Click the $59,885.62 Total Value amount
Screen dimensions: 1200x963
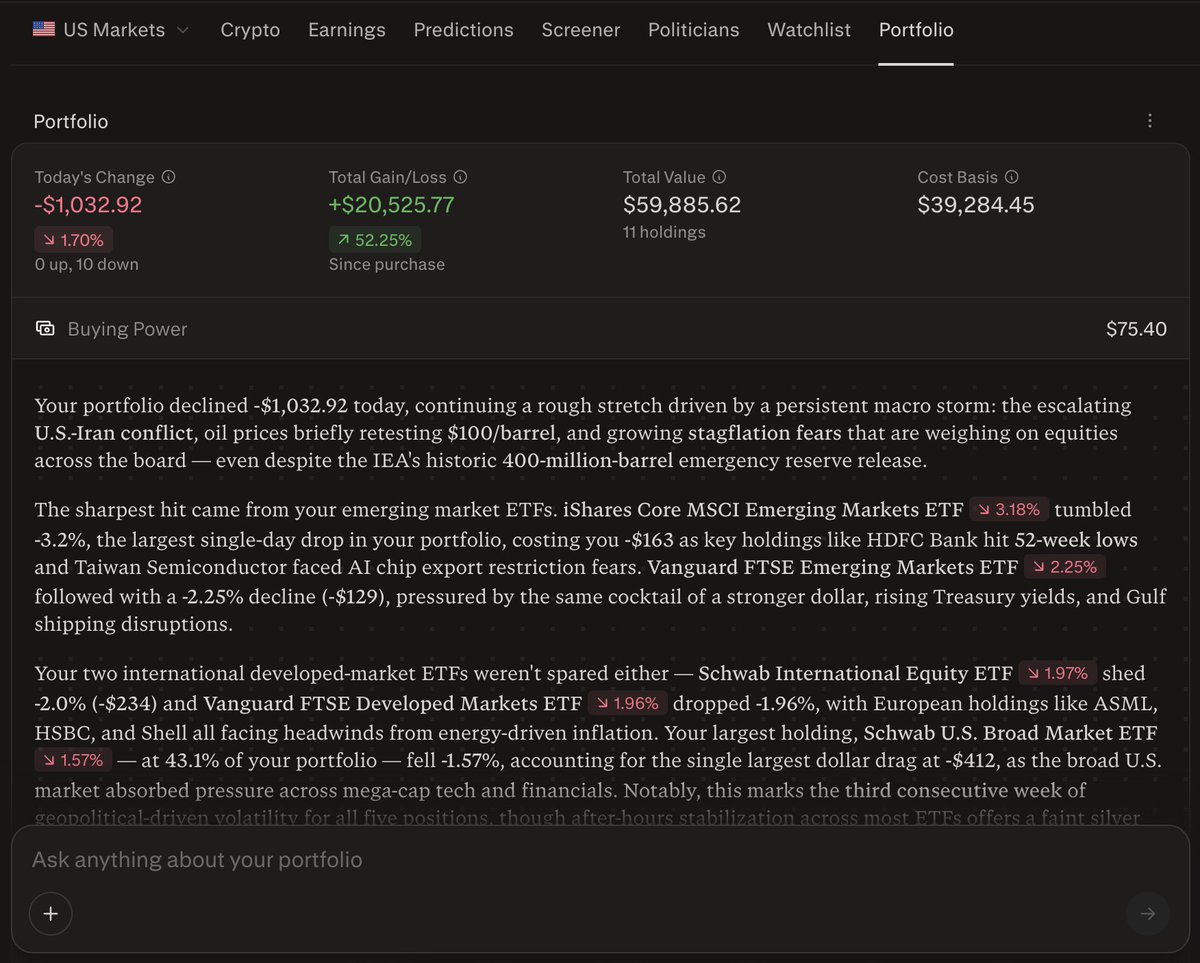(x=682, y=205)
